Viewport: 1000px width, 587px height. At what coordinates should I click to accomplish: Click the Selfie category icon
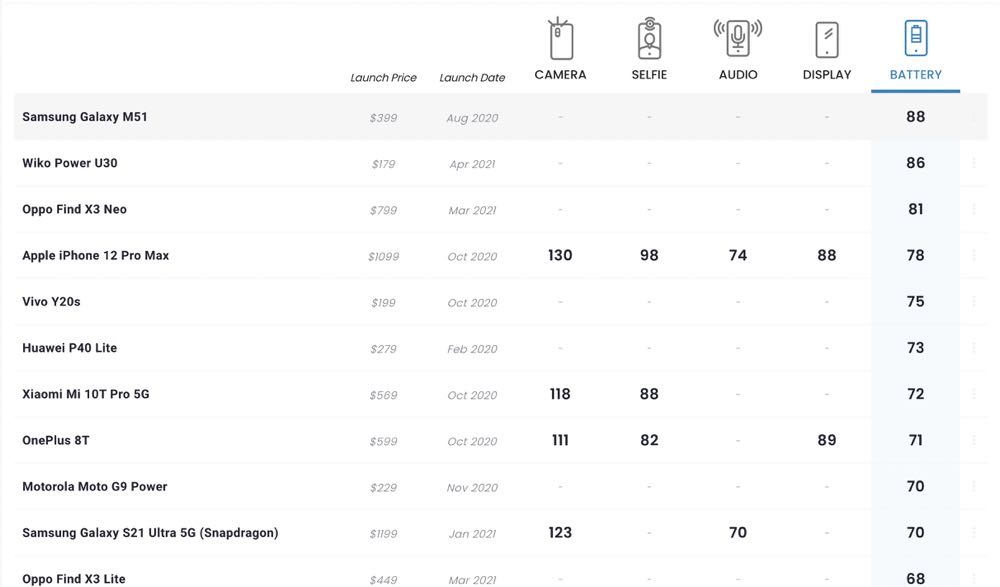(649, 40)
